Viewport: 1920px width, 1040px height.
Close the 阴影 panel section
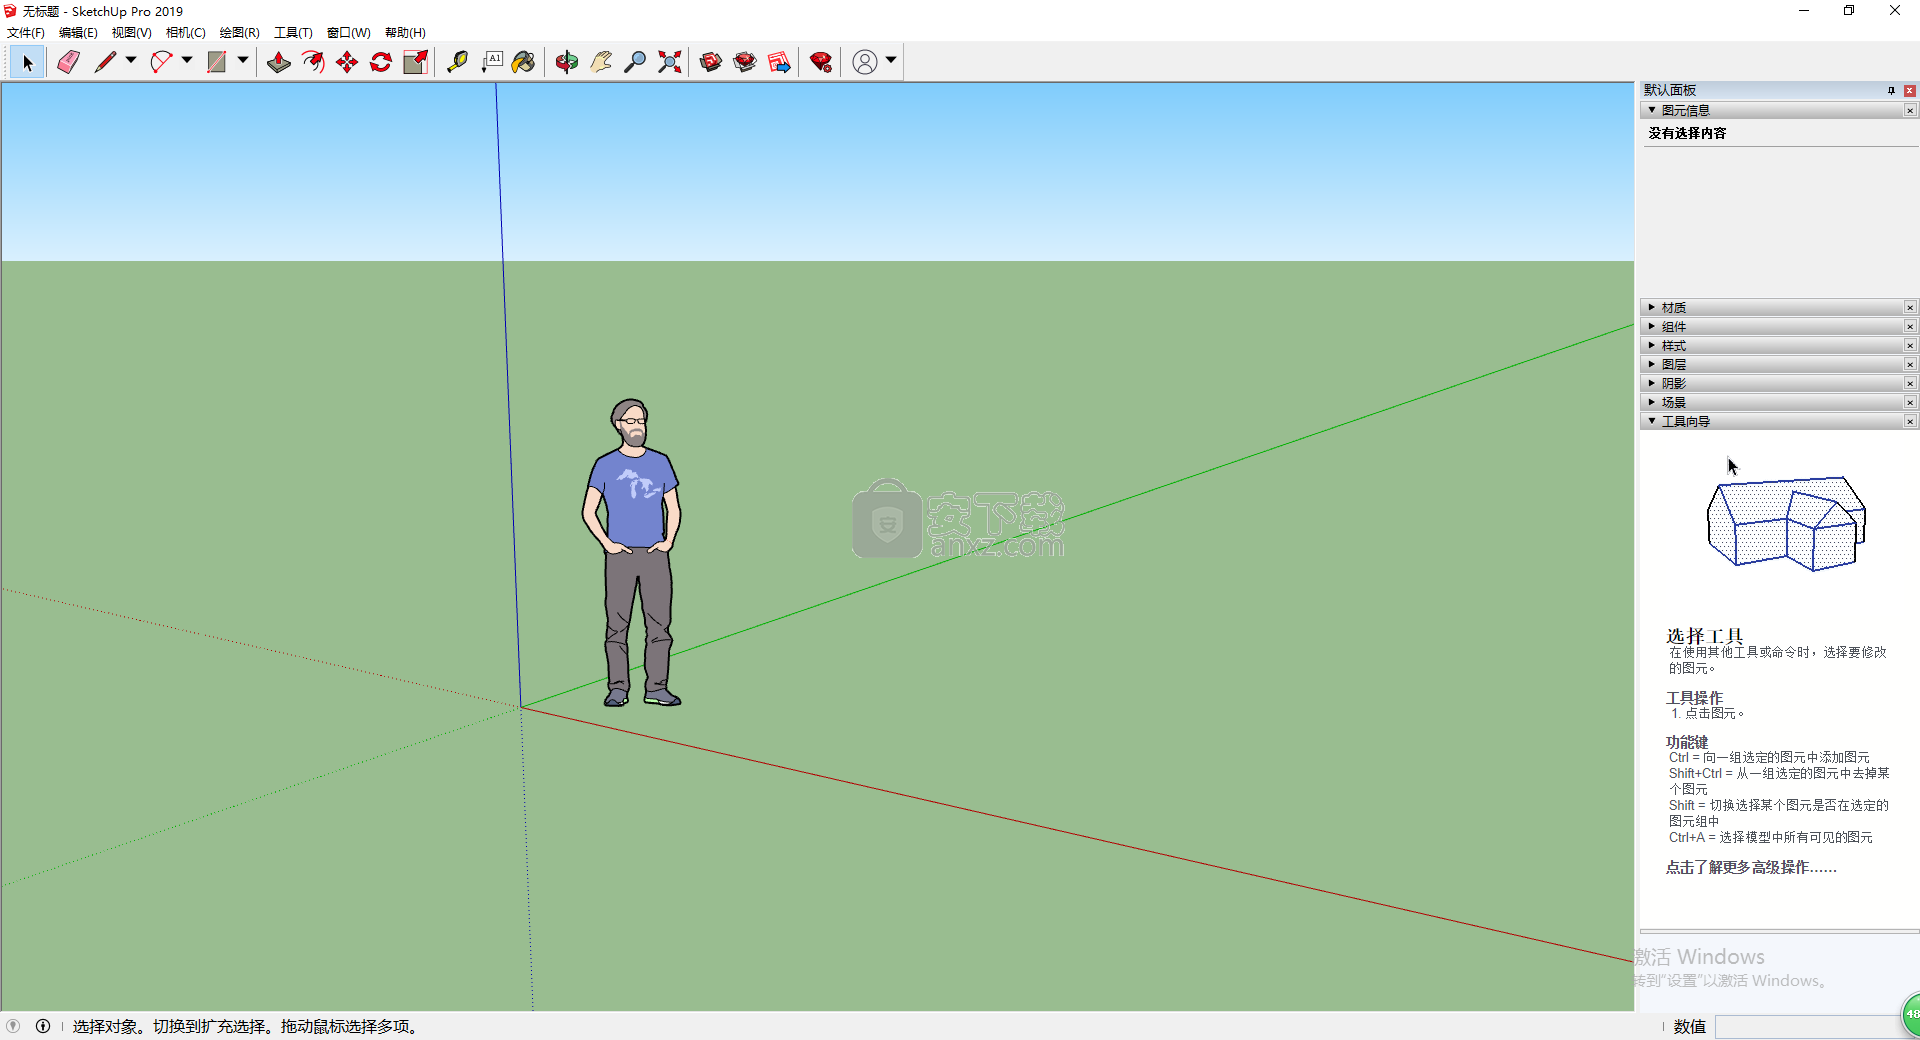[x=1910, y=383]
